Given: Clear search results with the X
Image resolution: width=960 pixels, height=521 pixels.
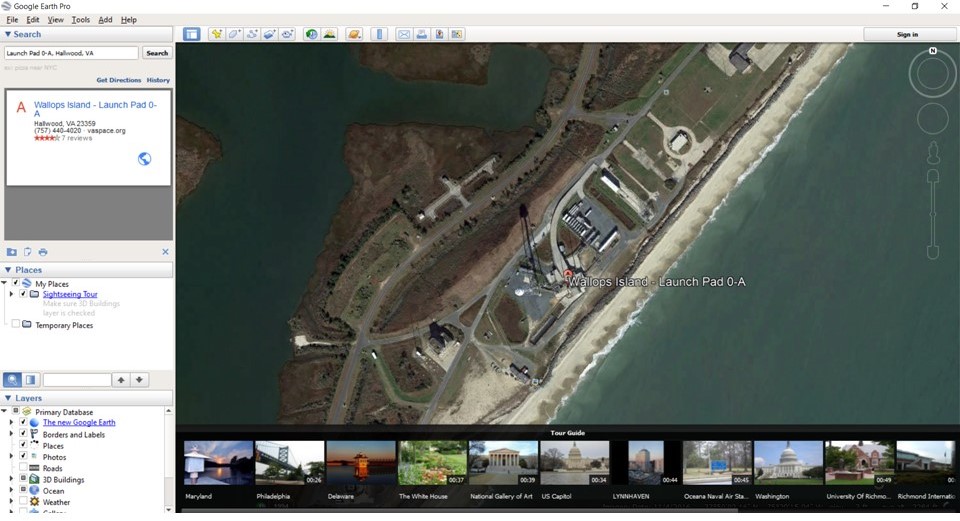Looking at the screenshot, I should (x=165, y=252).
